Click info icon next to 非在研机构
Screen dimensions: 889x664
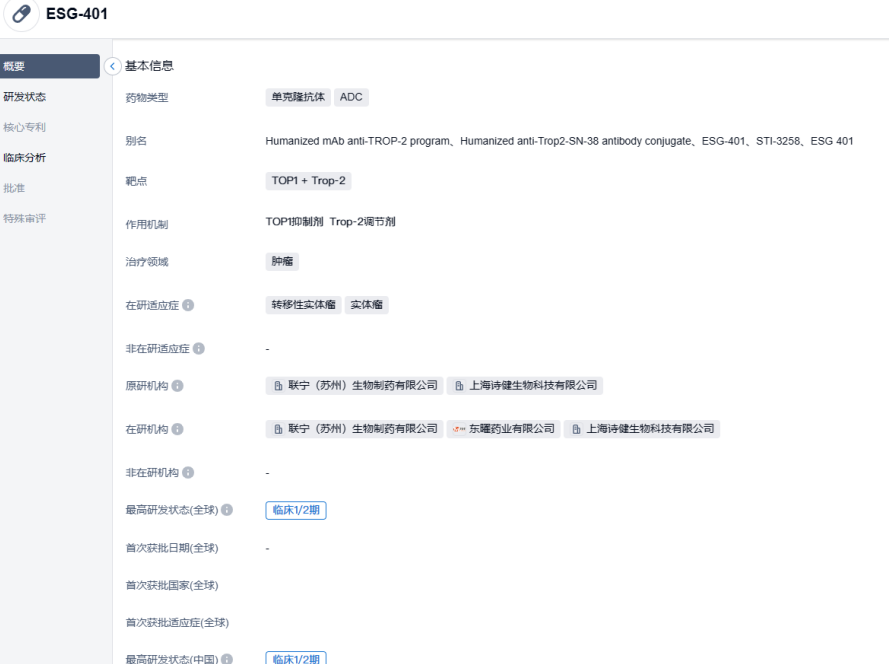click(188, 472)
